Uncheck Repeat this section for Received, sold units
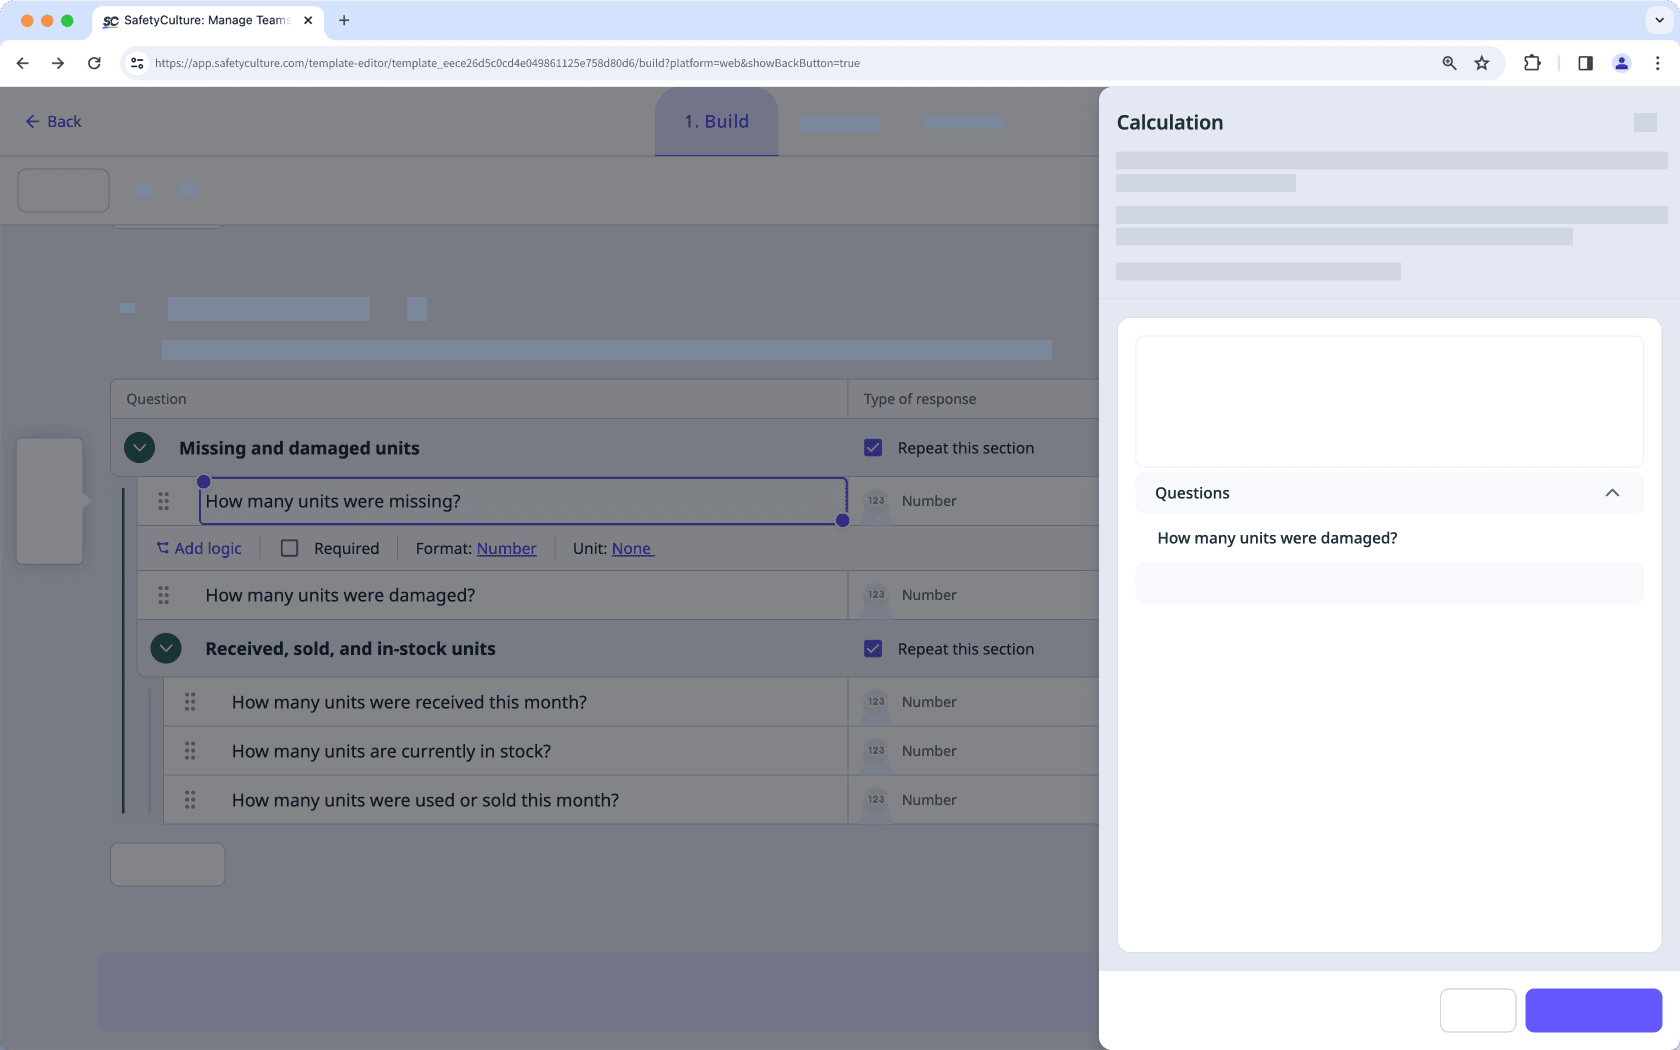This screenshot has height=1050, width=1680. (873, 649)
